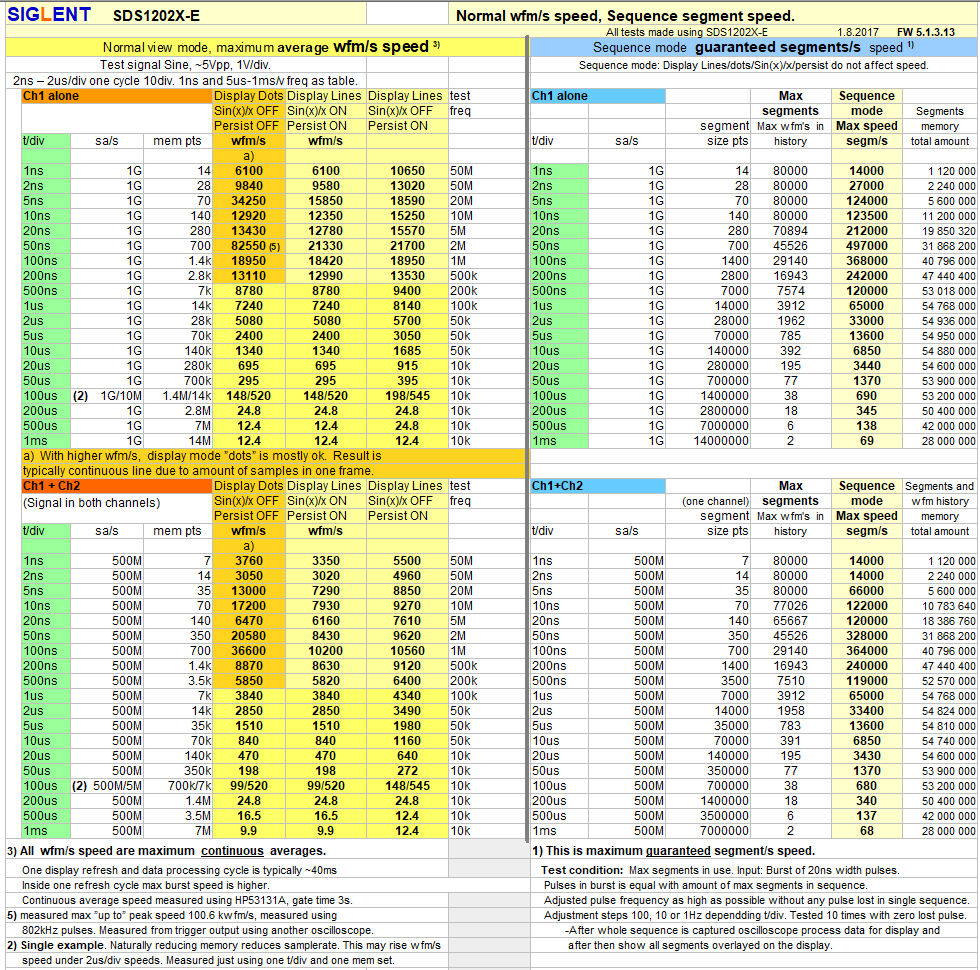Click the max segments value '70894'
The width and height of the screenshot is (980, 970).
tap(790, 231)
